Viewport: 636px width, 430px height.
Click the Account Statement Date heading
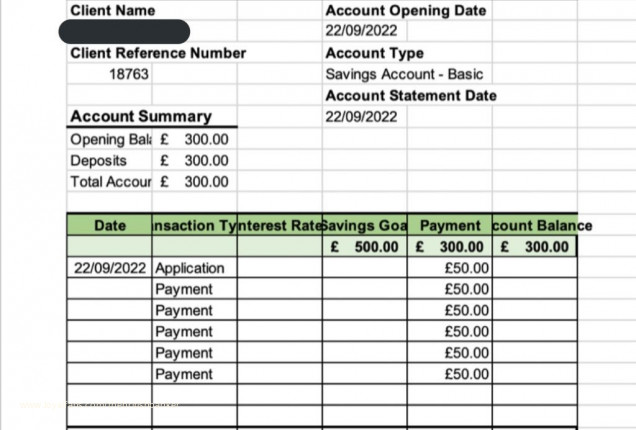point(410,96)
